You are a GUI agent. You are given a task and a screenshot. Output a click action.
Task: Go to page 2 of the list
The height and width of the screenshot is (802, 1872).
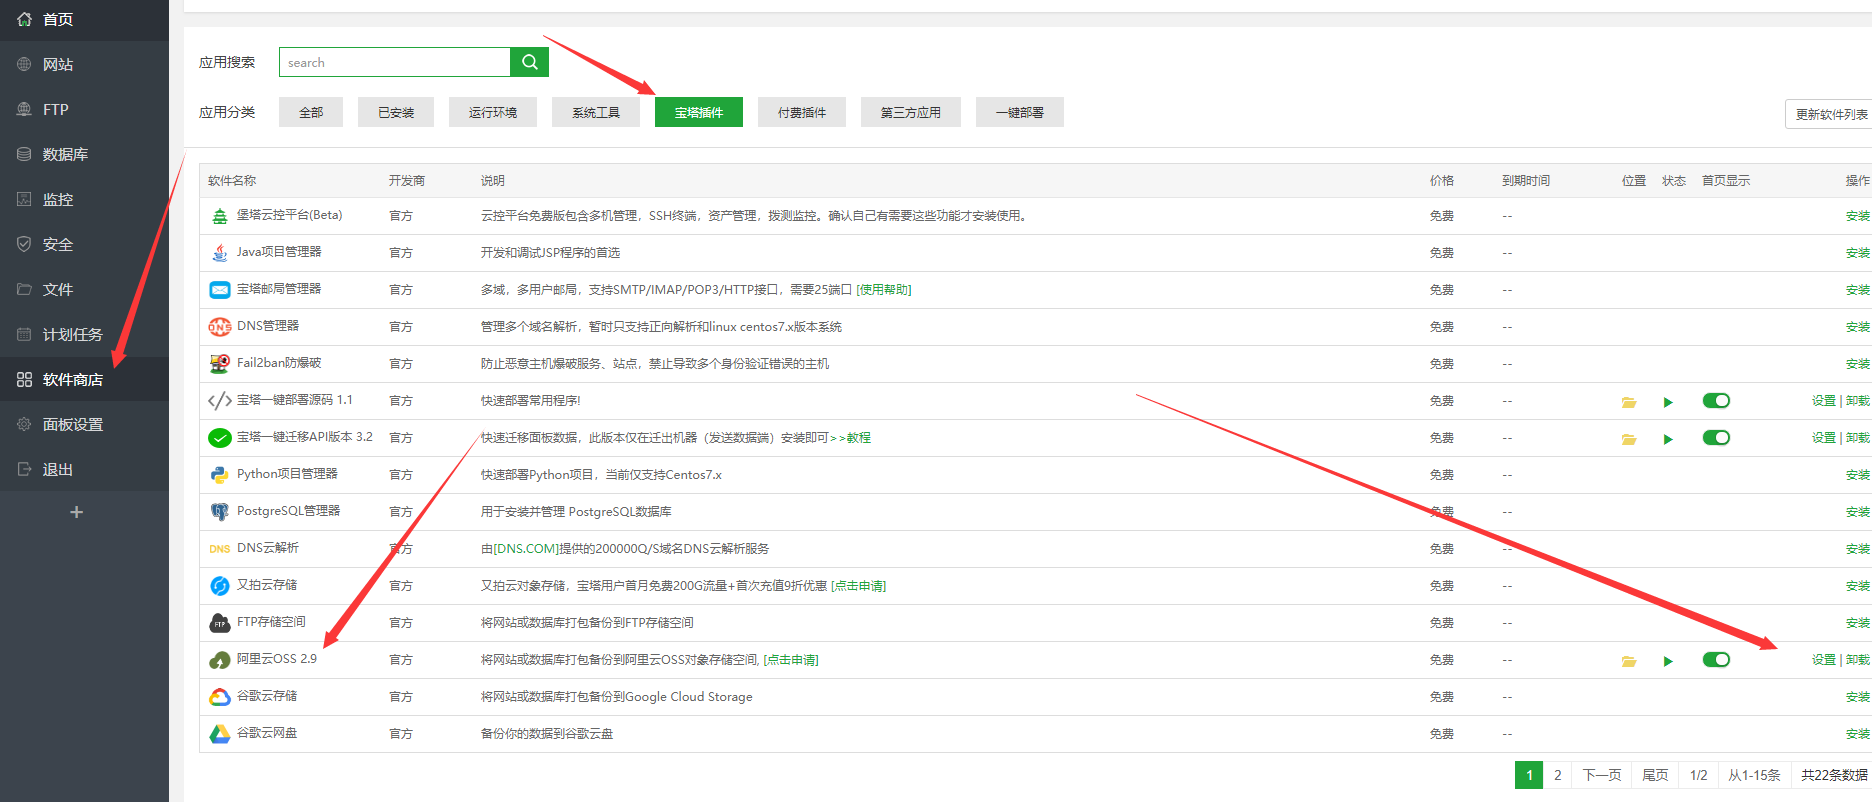[x=1557, y=775]
